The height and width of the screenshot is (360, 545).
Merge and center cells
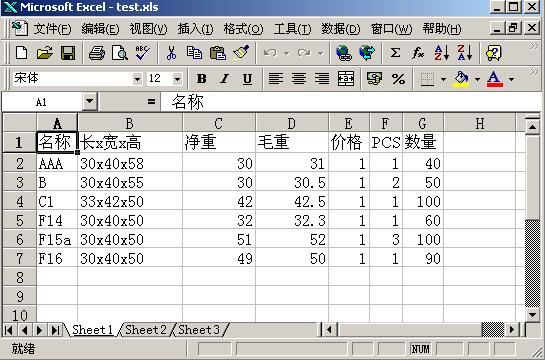pos(346,79)
